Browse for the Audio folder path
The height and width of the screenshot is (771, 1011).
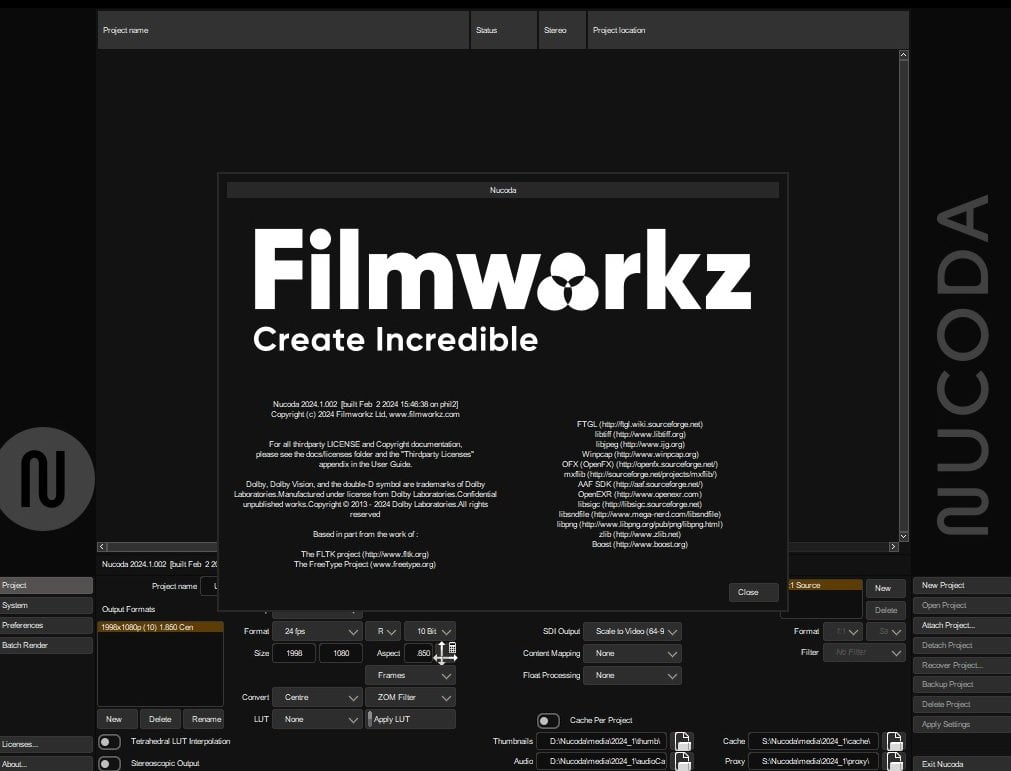click(x=682, y=761)
